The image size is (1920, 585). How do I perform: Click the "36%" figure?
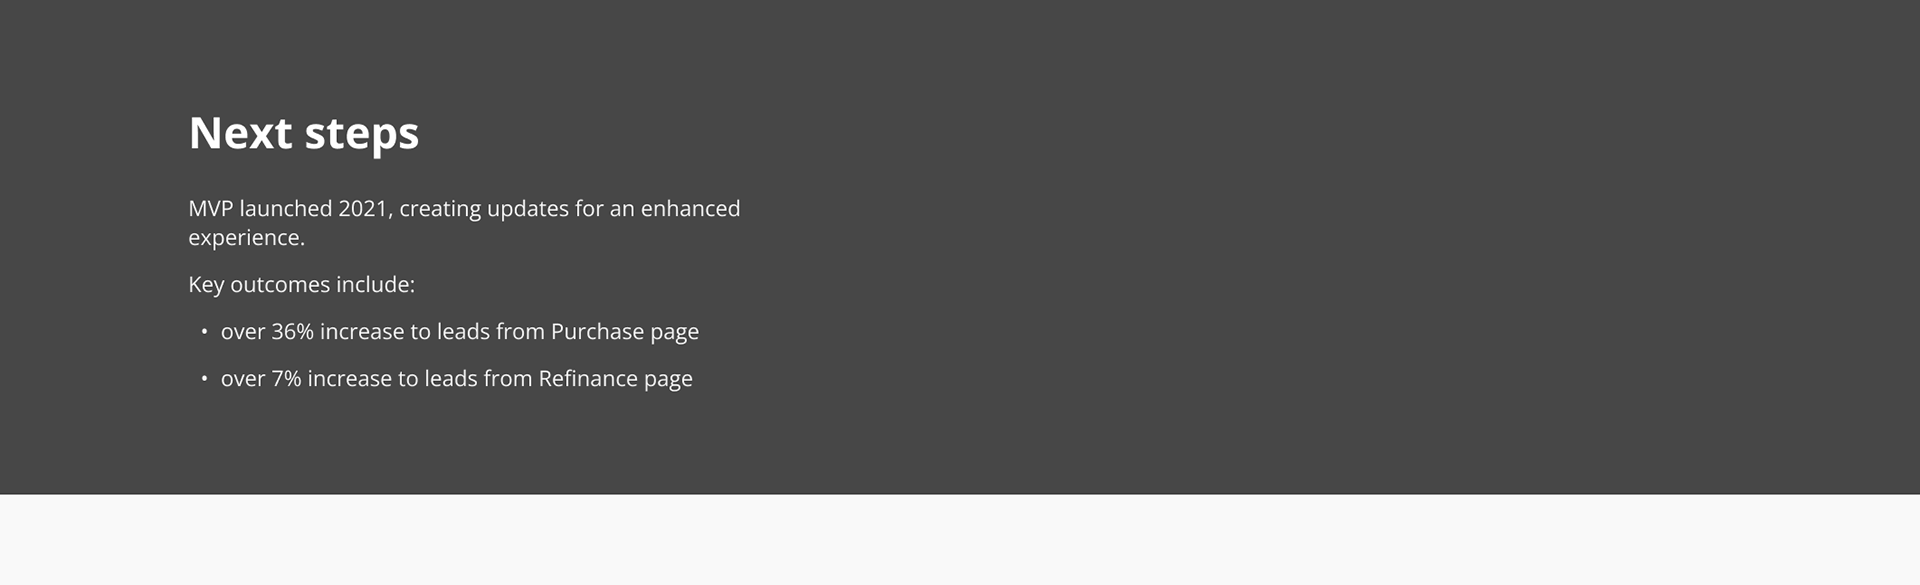(x=292, y=332)
